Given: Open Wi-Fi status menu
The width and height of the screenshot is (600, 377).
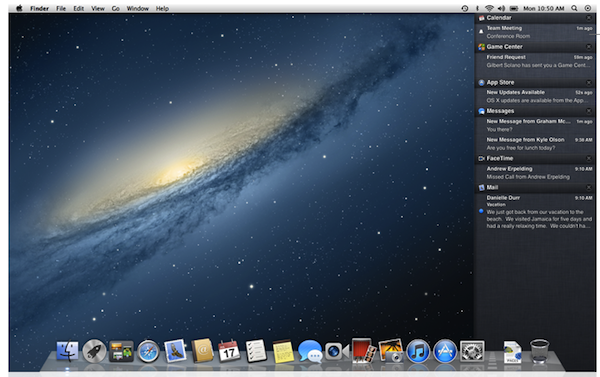Looking at the screenshot, I should pyautogui.click(x=489, y=8).
